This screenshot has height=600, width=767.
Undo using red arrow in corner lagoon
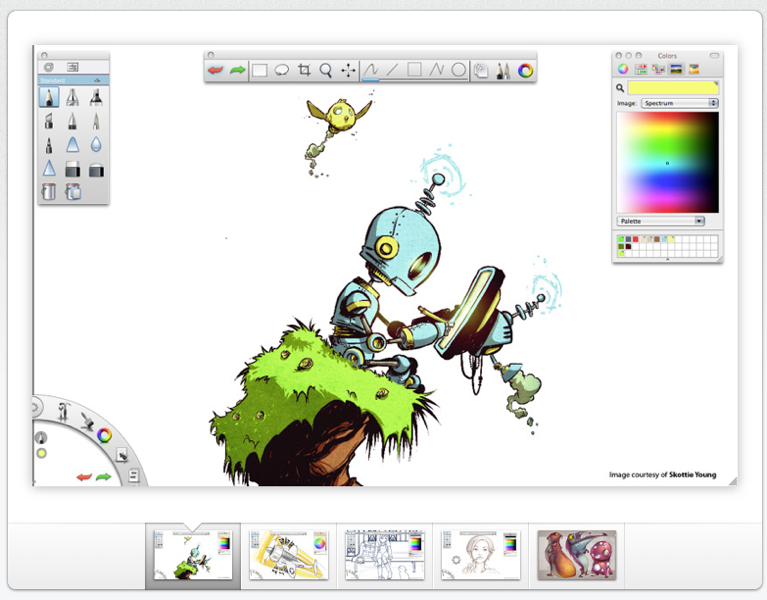(84, 477)
